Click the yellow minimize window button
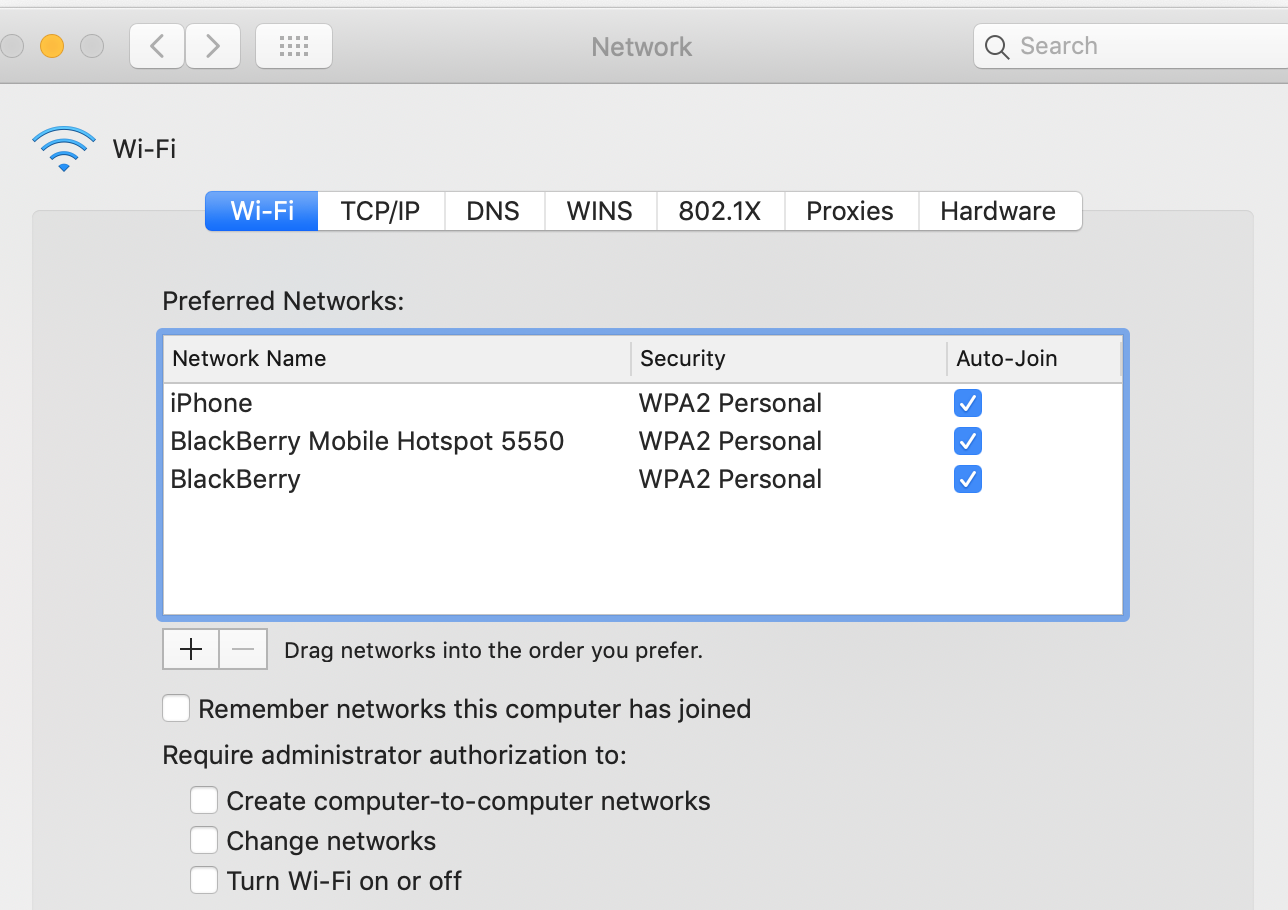This screenshot has width=1288, height=910. click(x=52, y=46)
